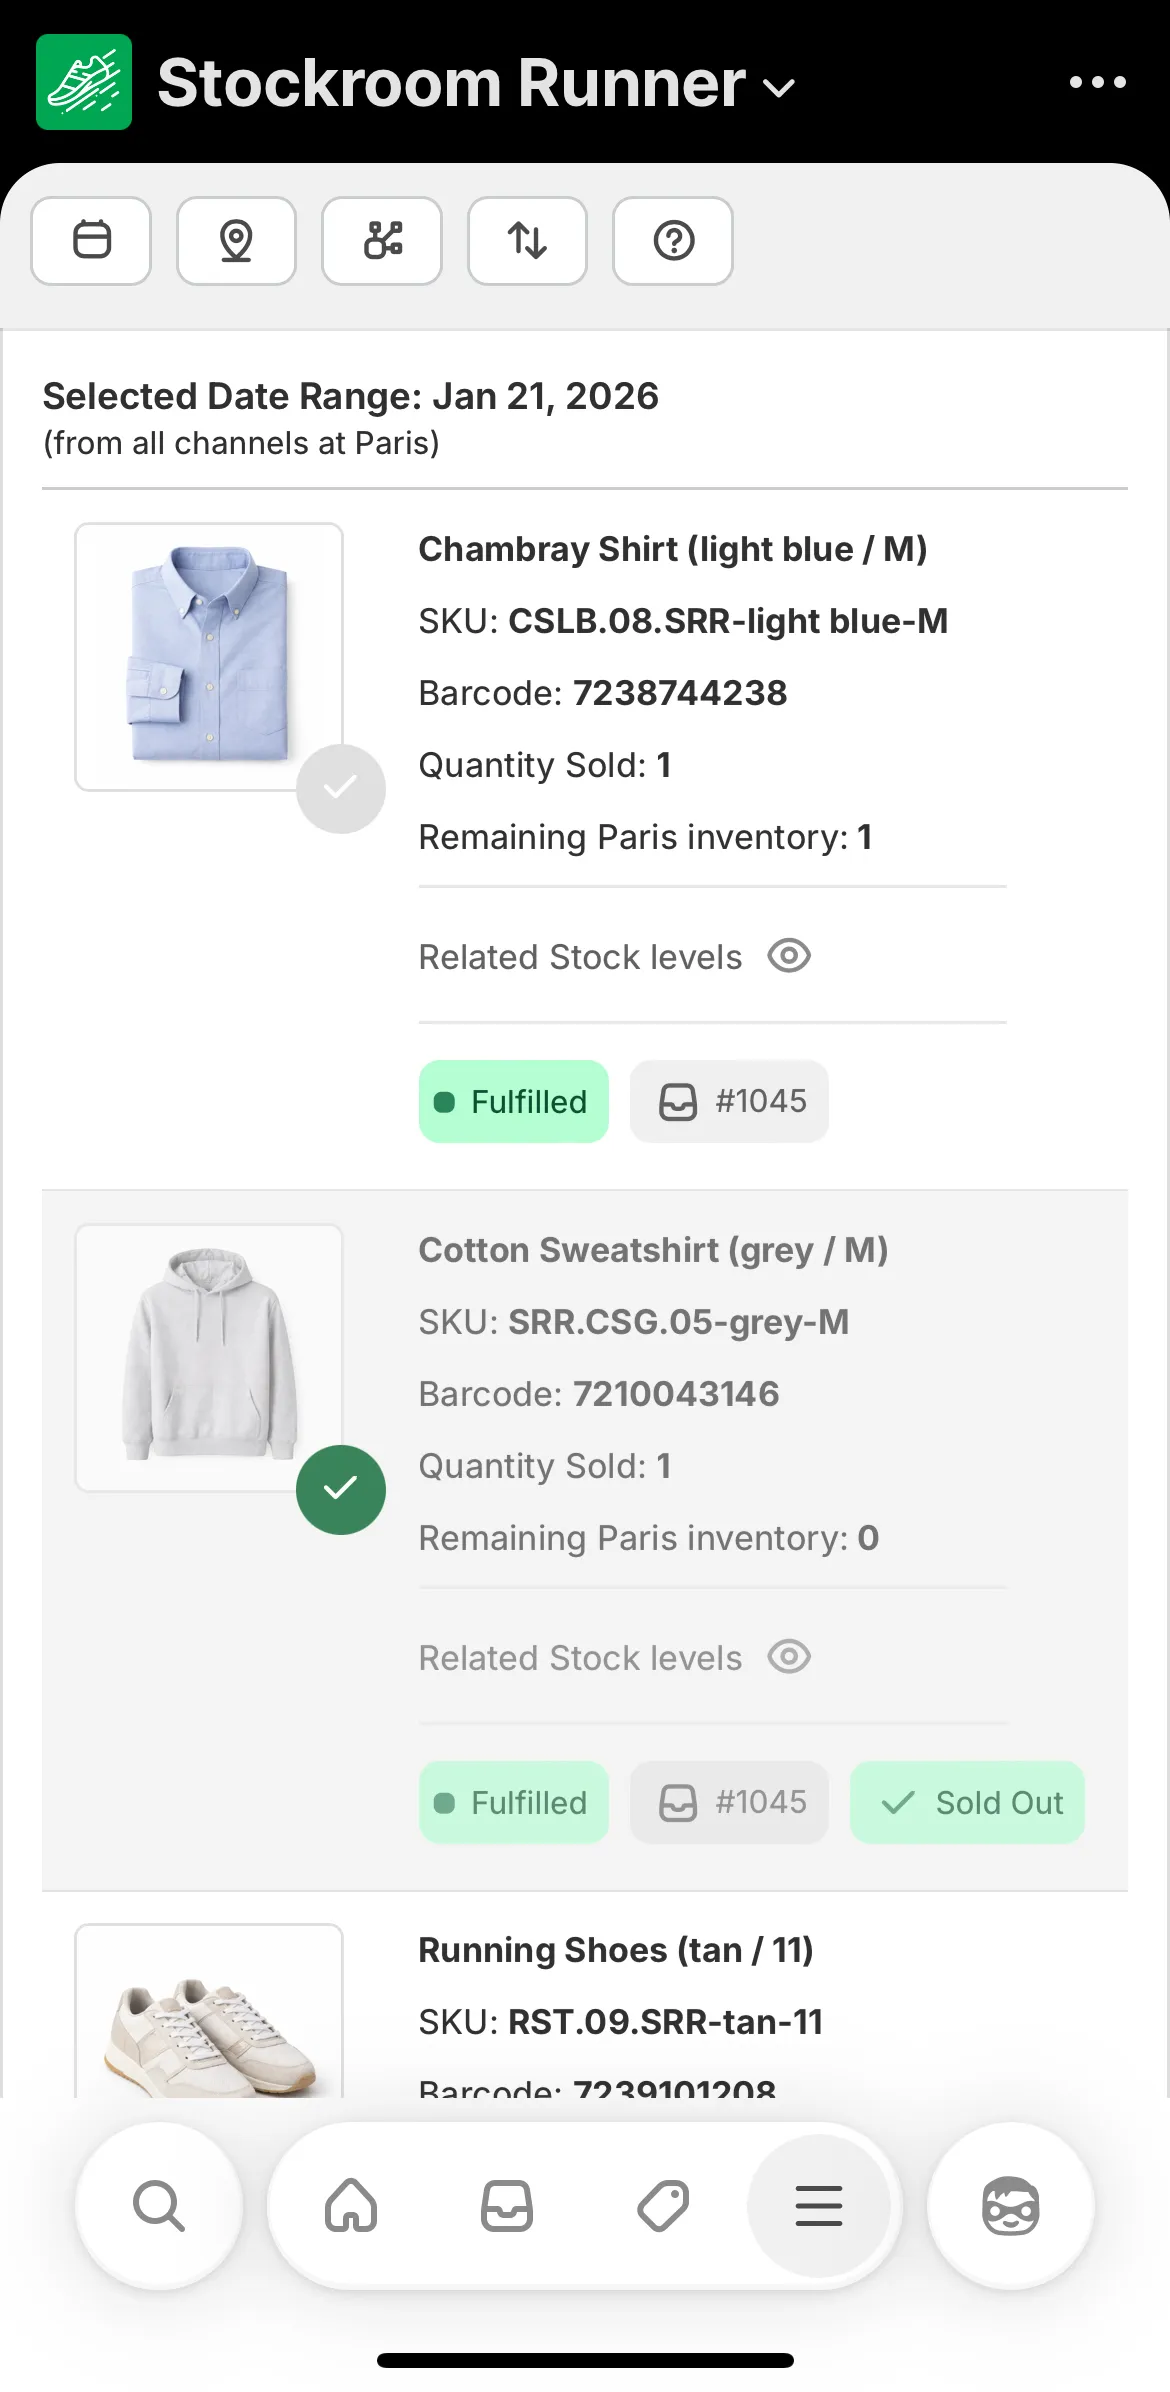The image size is (1170, 2392).
Task: Open the three-dot more options menu
Action: (x=1097, y=83)
